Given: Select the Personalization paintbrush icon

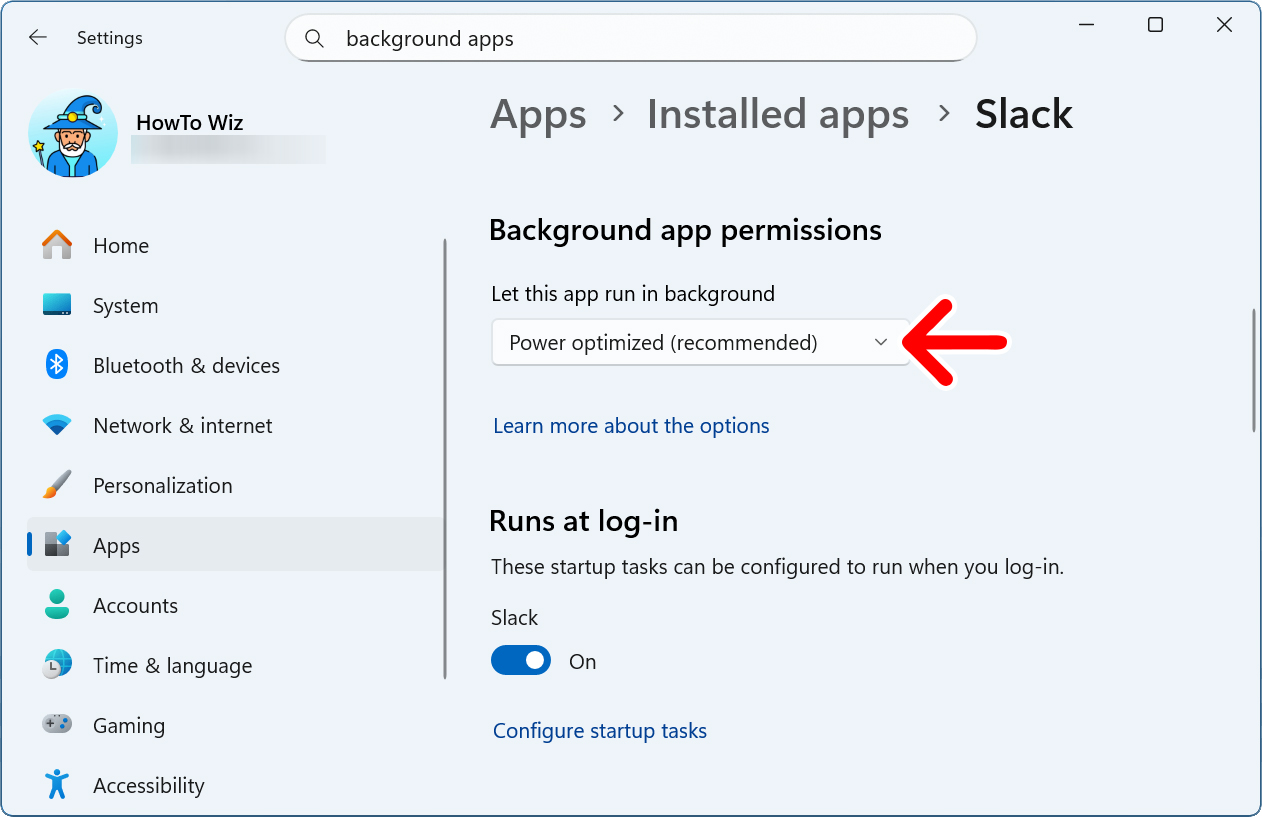Looking at the screenshot, I should point(57,485).
